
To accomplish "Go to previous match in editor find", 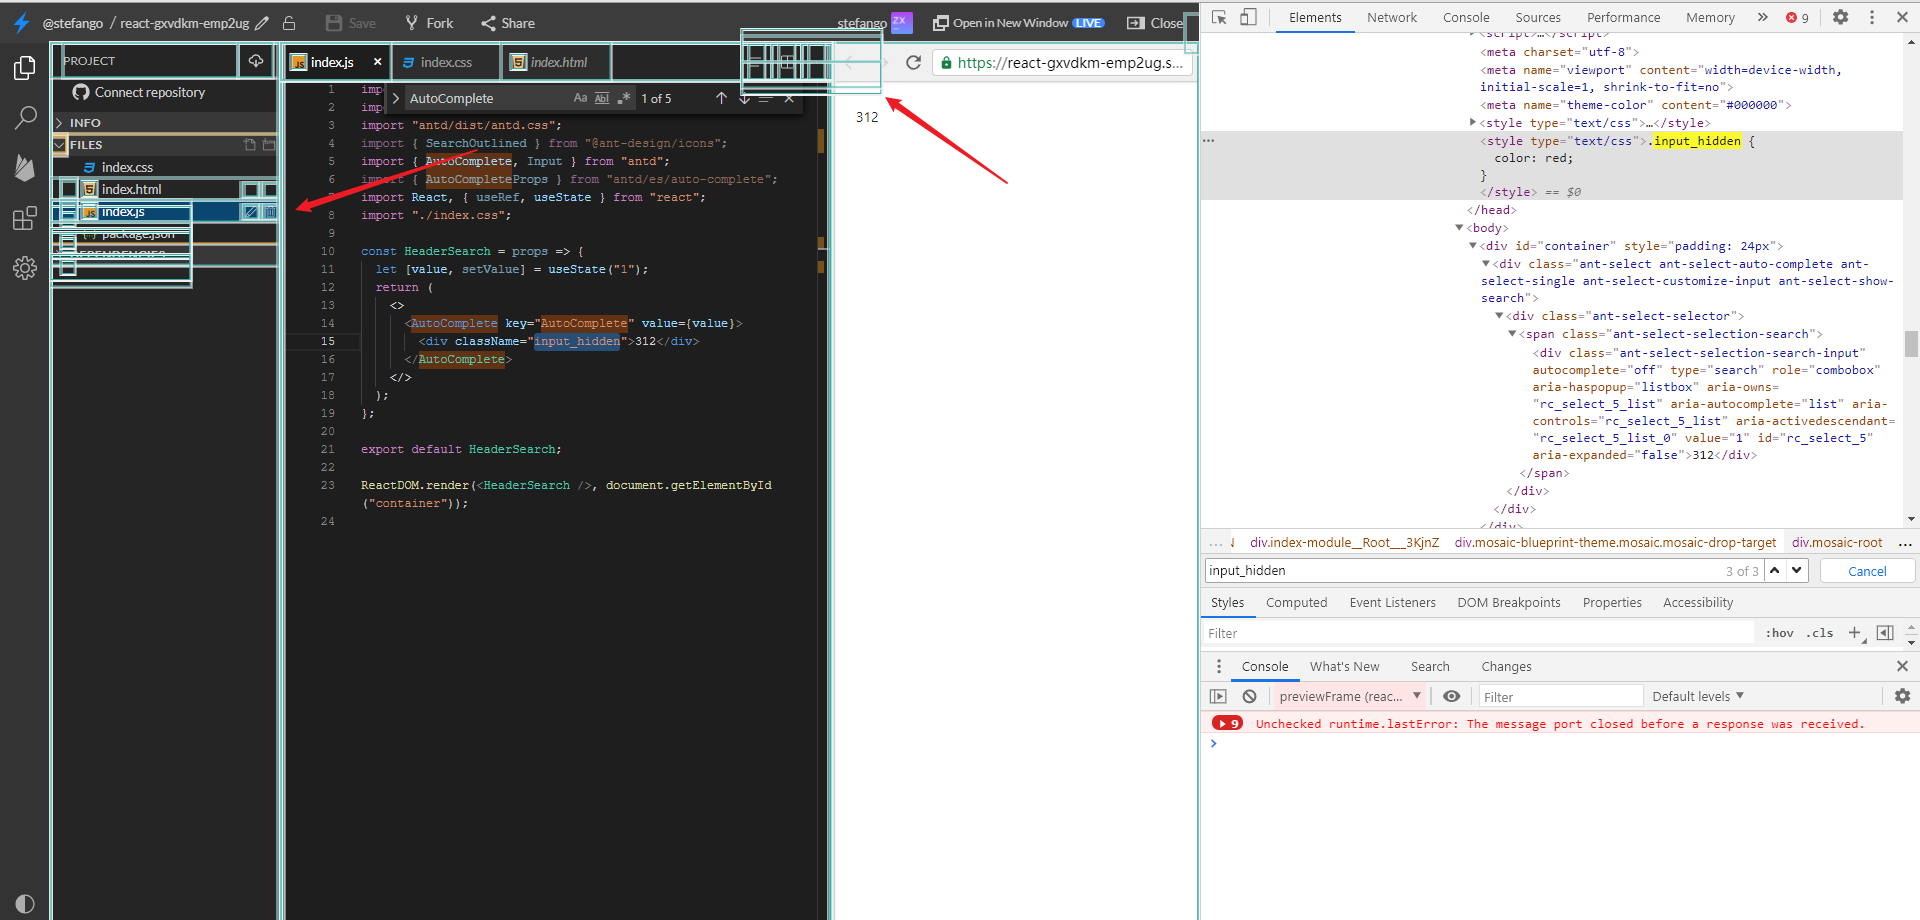I will tap(721, 98).
